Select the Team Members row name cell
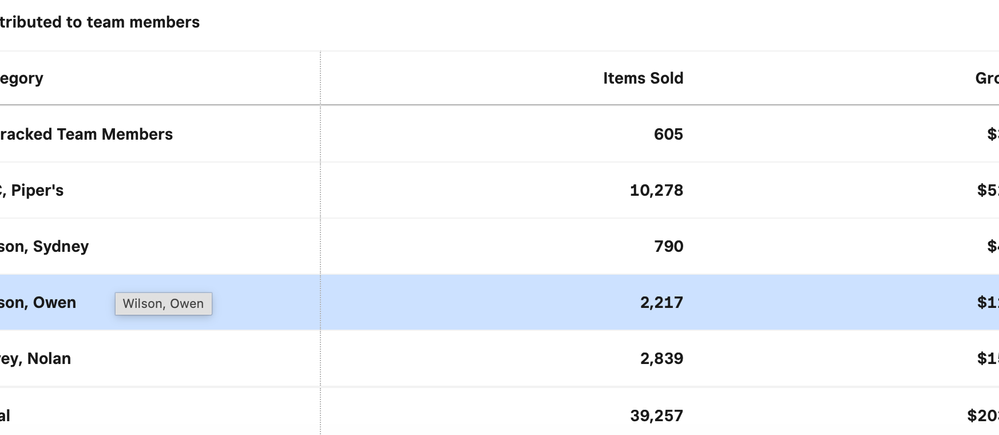 [x=87, y=134]
